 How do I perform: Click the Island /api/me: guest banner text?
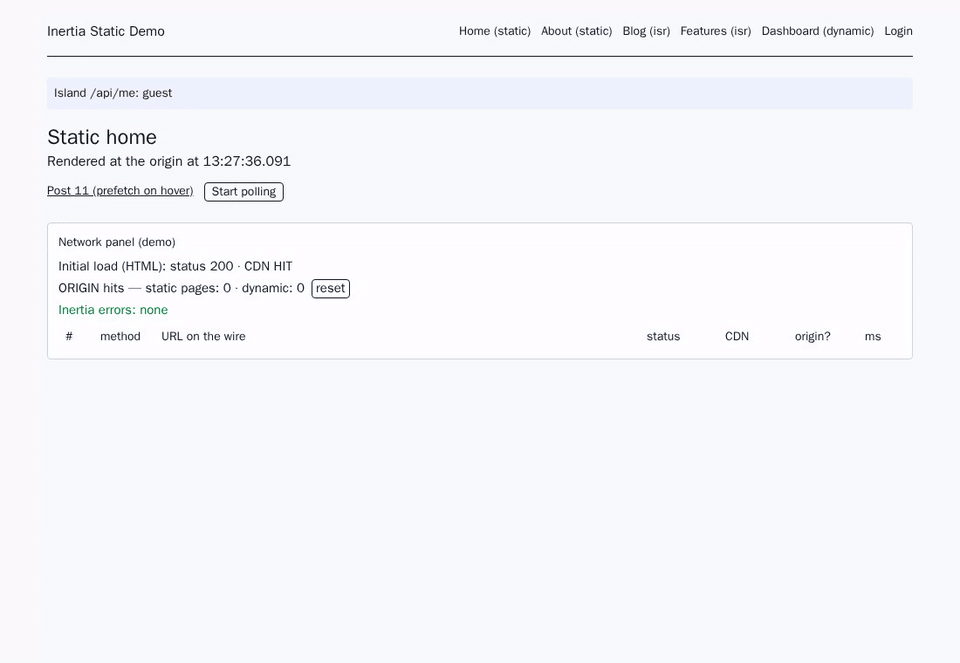113,93
